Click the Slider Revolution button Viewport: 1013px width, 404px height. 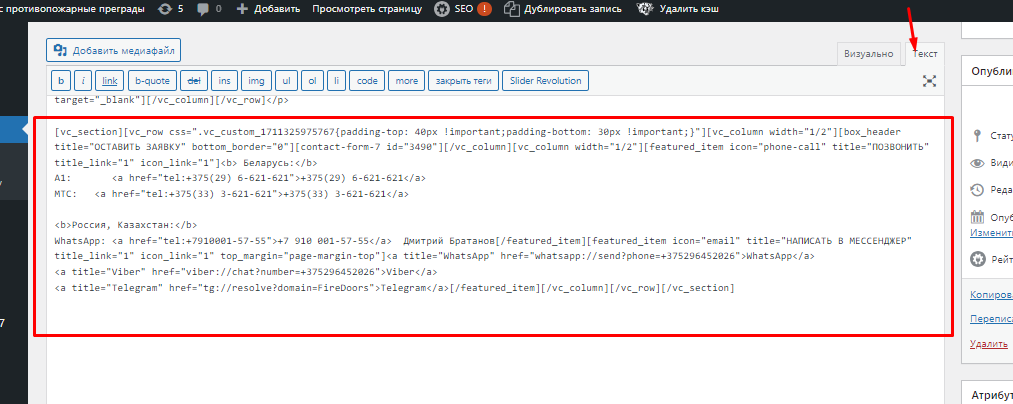[x=545, y=81]
